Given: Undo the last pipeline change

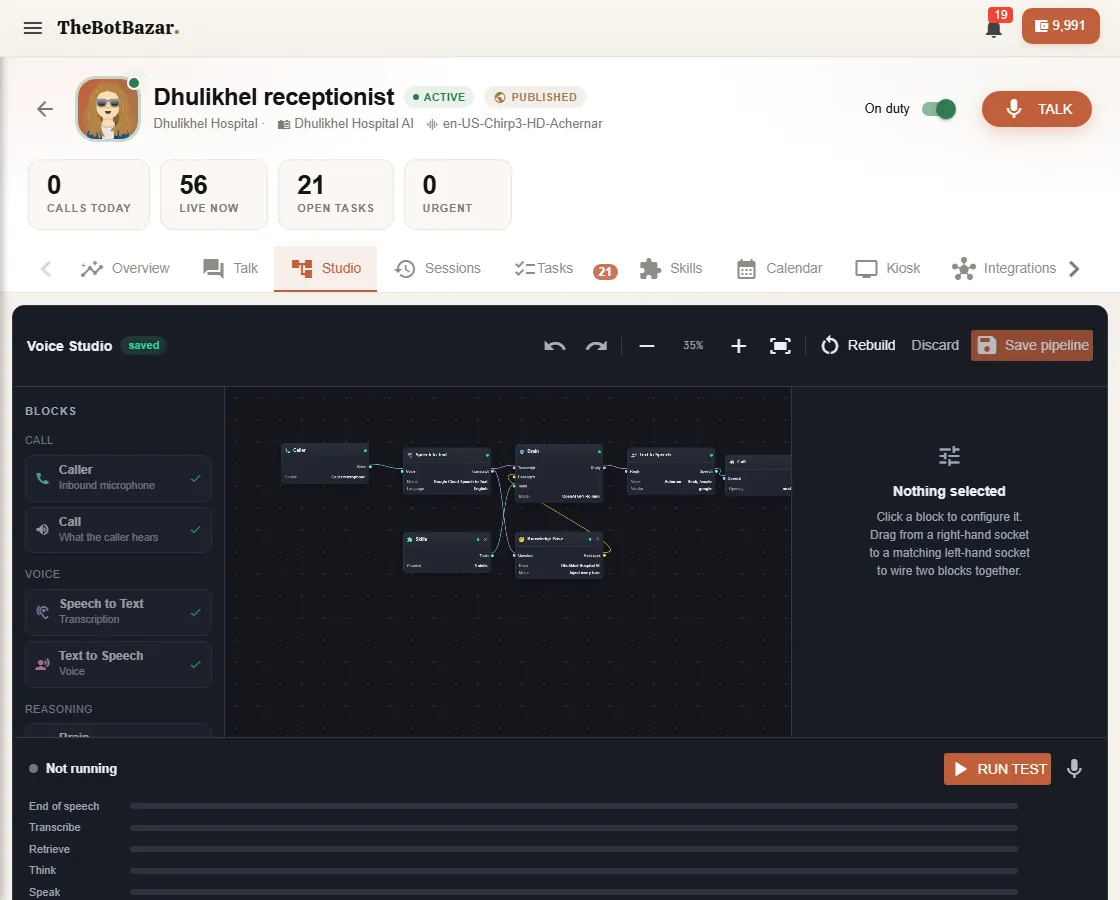Looking at the screenshot, I should [x=554, y=346].
